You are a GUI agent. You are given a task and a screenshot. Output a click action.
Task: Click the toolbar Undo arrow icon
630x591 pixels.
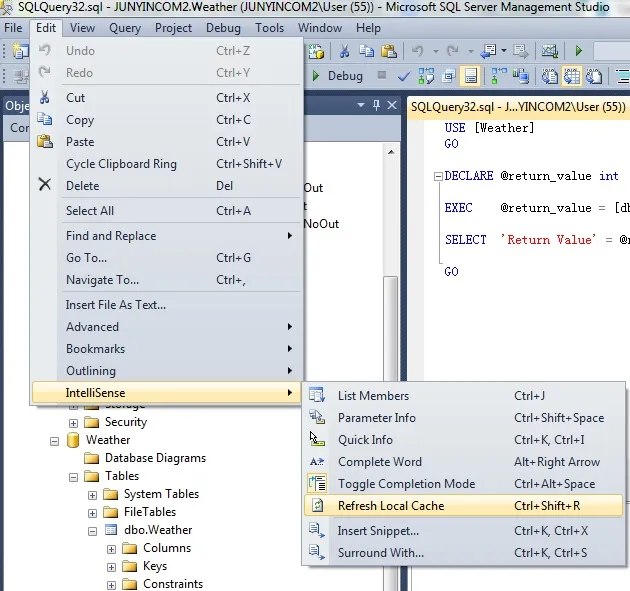418,51
